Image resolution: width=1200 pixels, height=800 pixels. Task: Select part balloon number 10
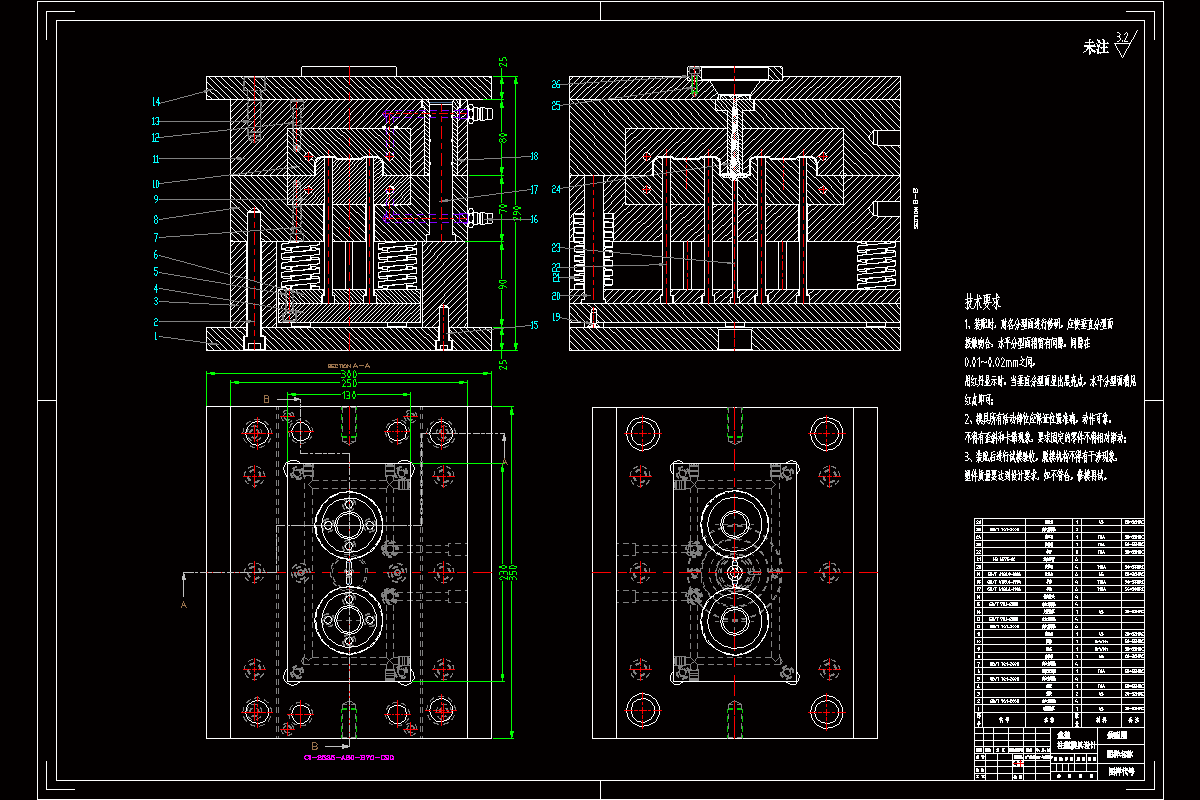pyautogui.click(x=156, y=184)
